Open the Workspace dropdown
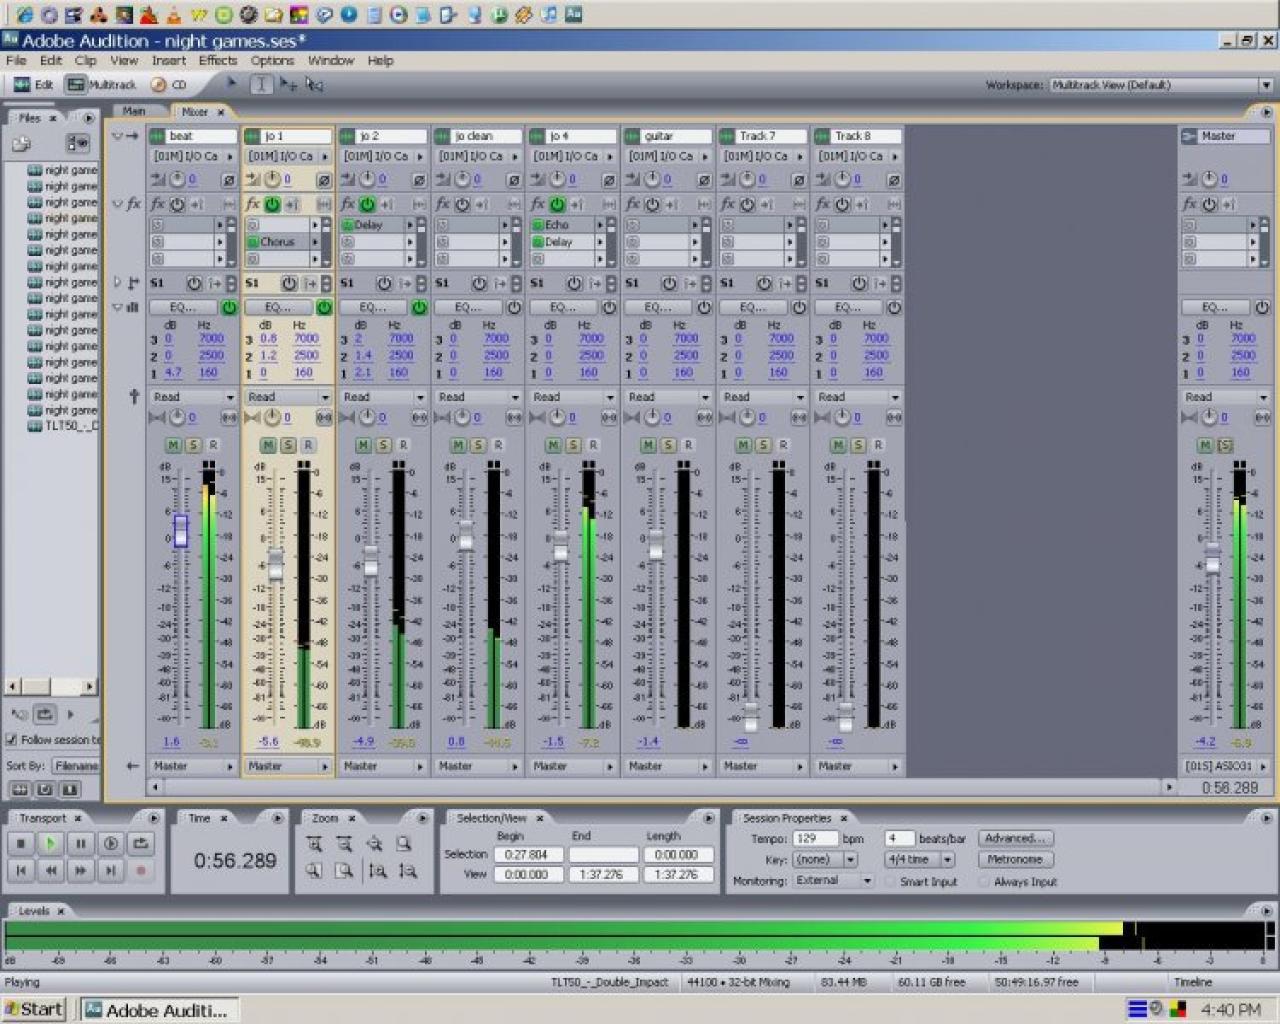The image size is (1280, 1024). pos(1160,85)
